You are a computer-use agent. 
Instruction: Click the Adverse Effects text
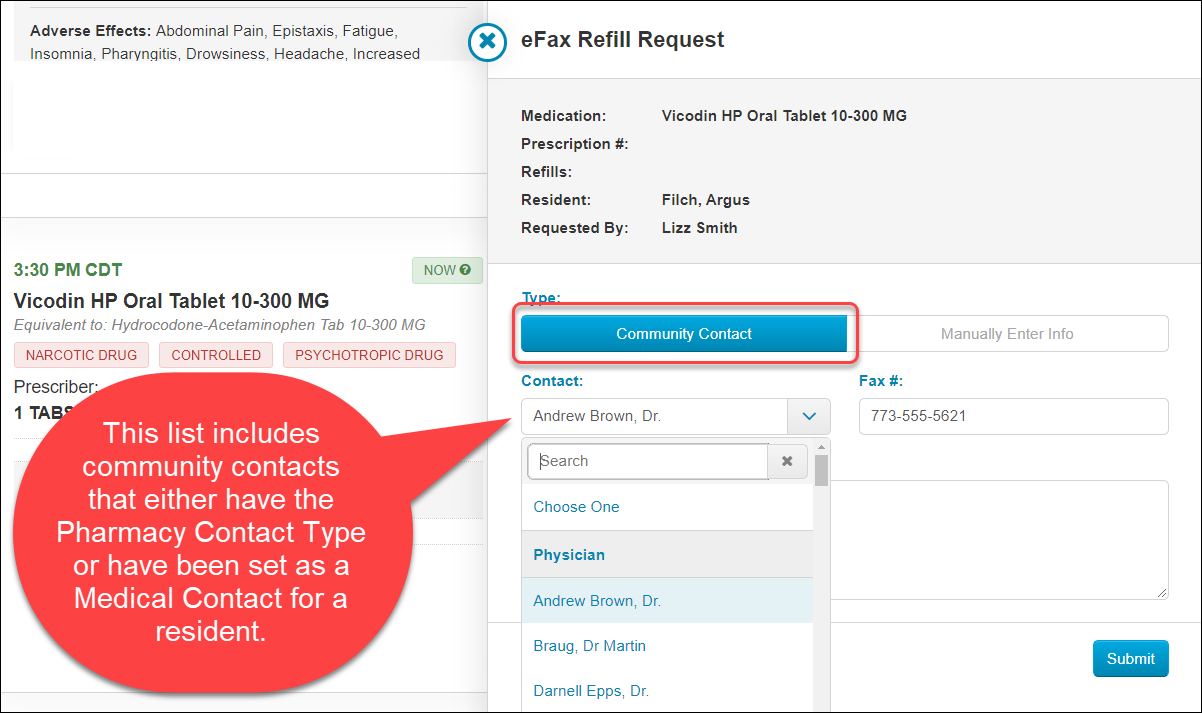tap(225, 43)
